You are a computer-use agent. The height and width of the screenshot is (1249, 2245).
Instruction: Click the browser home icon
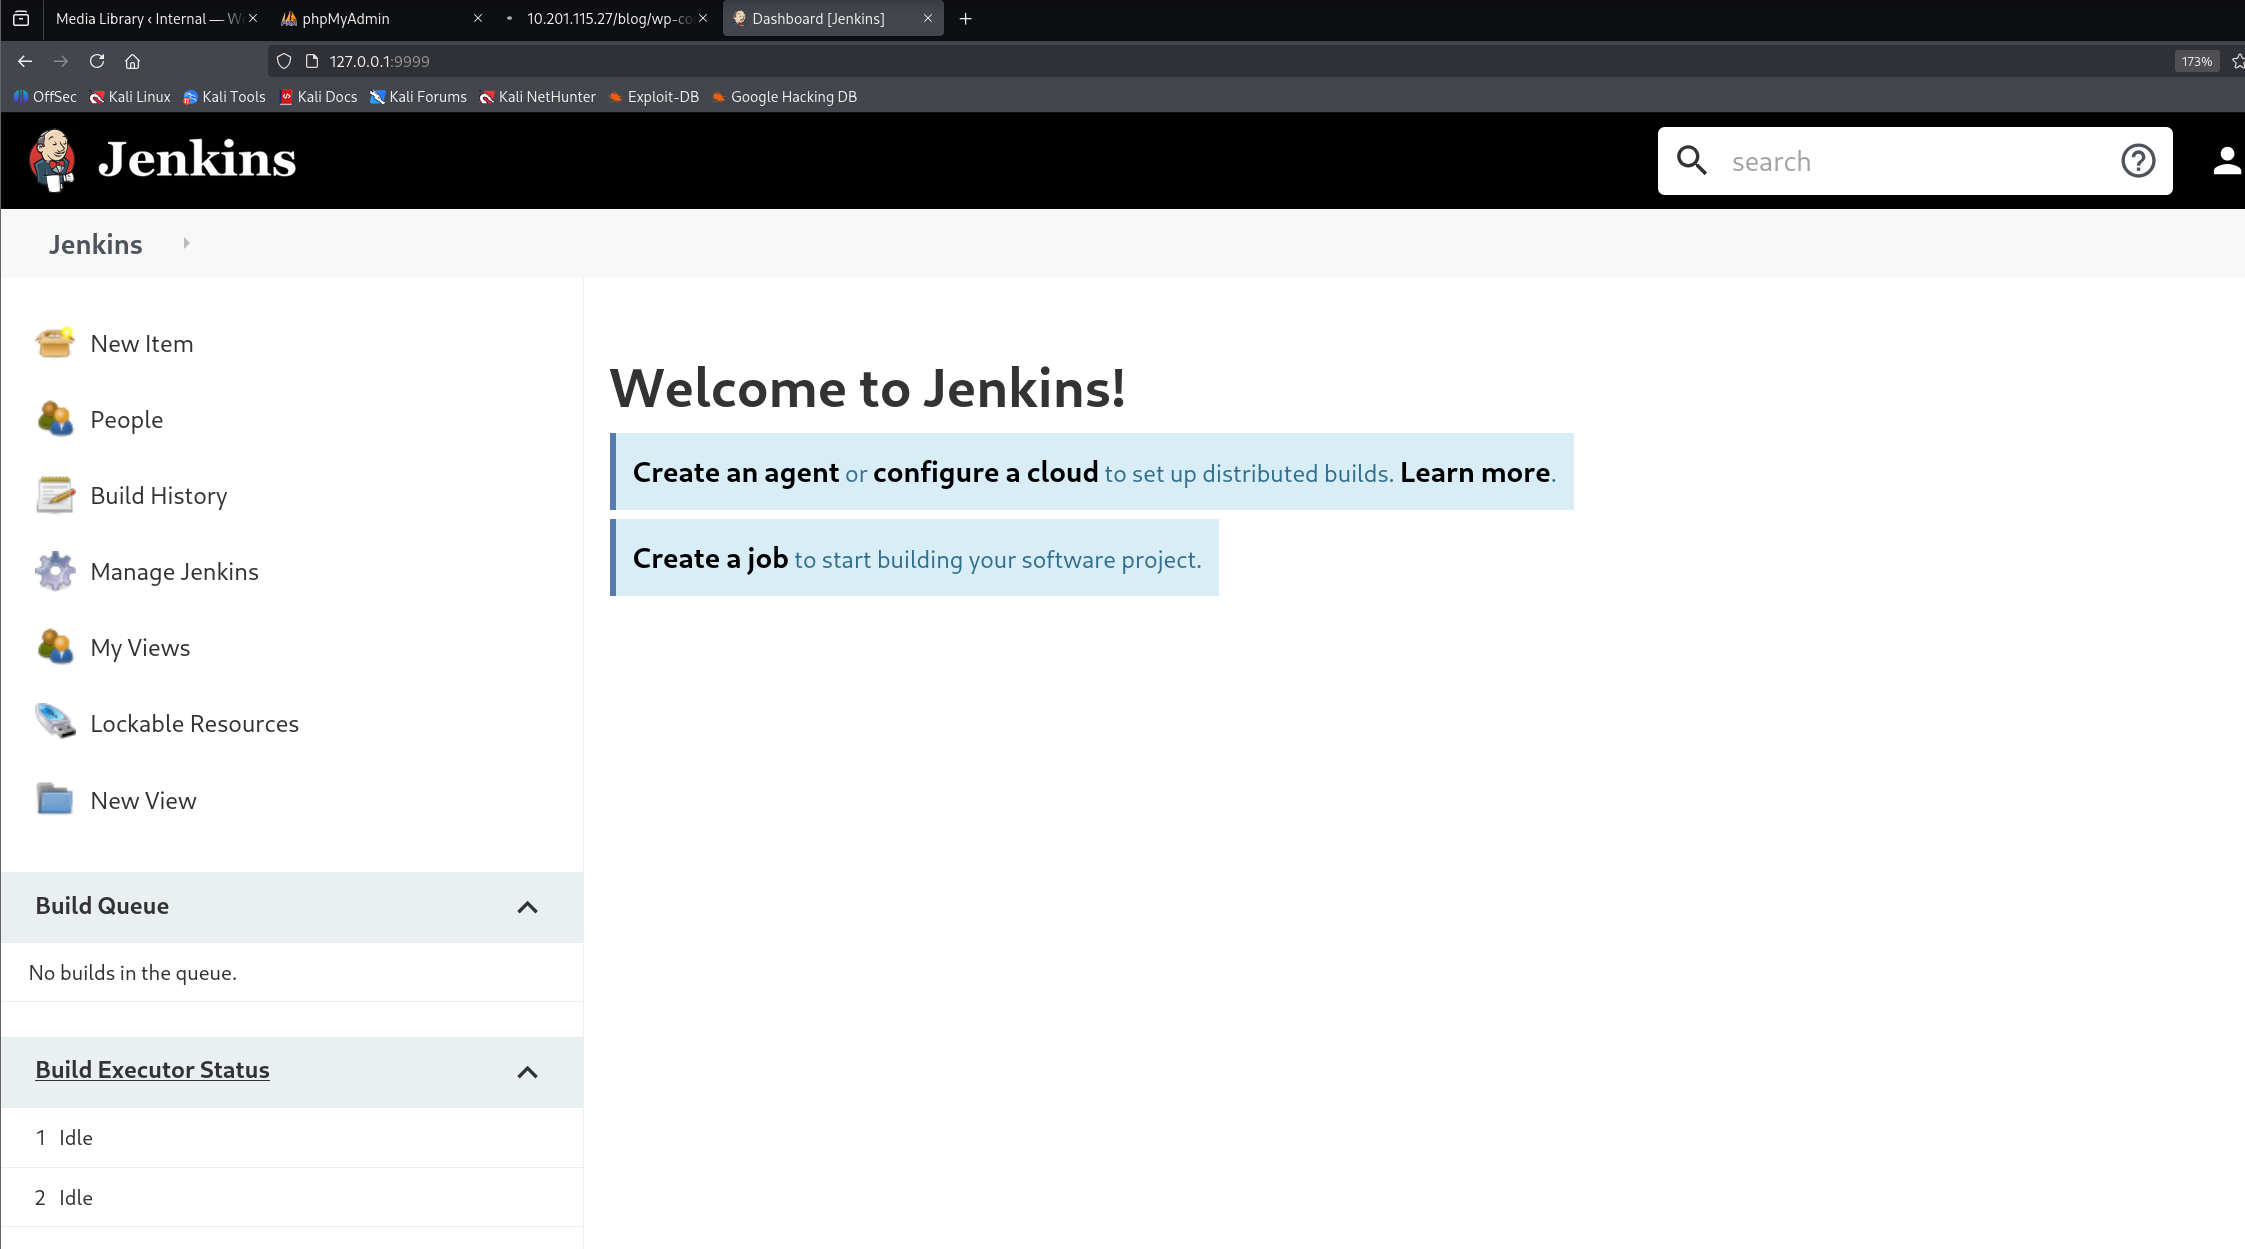(x=132, y=61)
